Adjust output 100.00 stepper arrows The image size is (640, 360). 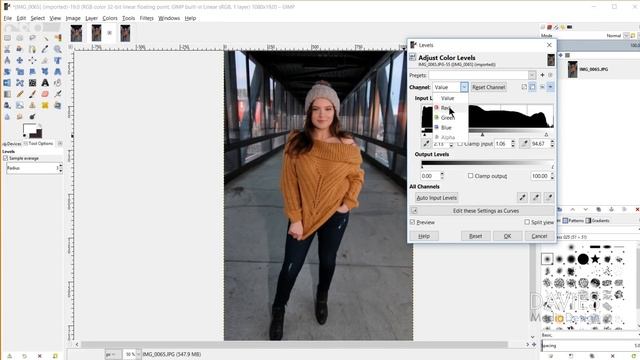tap(552, 176)
